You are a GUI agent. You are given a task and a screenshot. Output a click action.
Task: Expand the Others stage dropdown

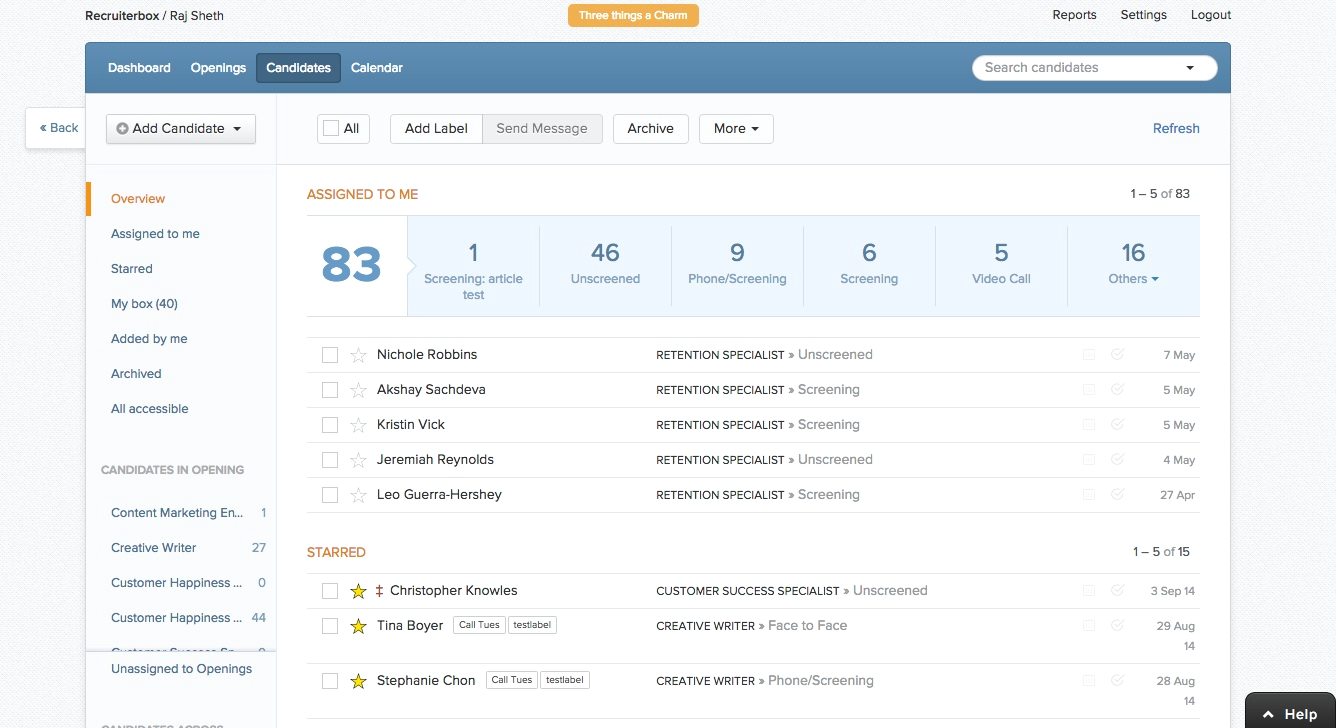pos(1133,279)
